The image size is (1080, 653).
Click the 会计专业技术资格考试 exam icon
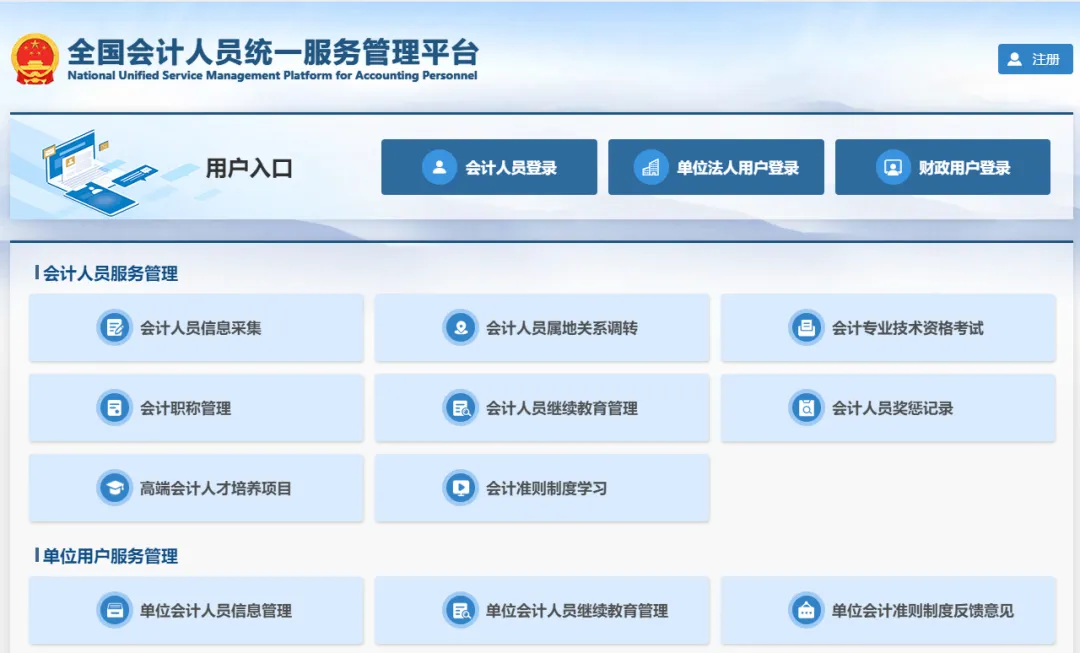(807, 327)
